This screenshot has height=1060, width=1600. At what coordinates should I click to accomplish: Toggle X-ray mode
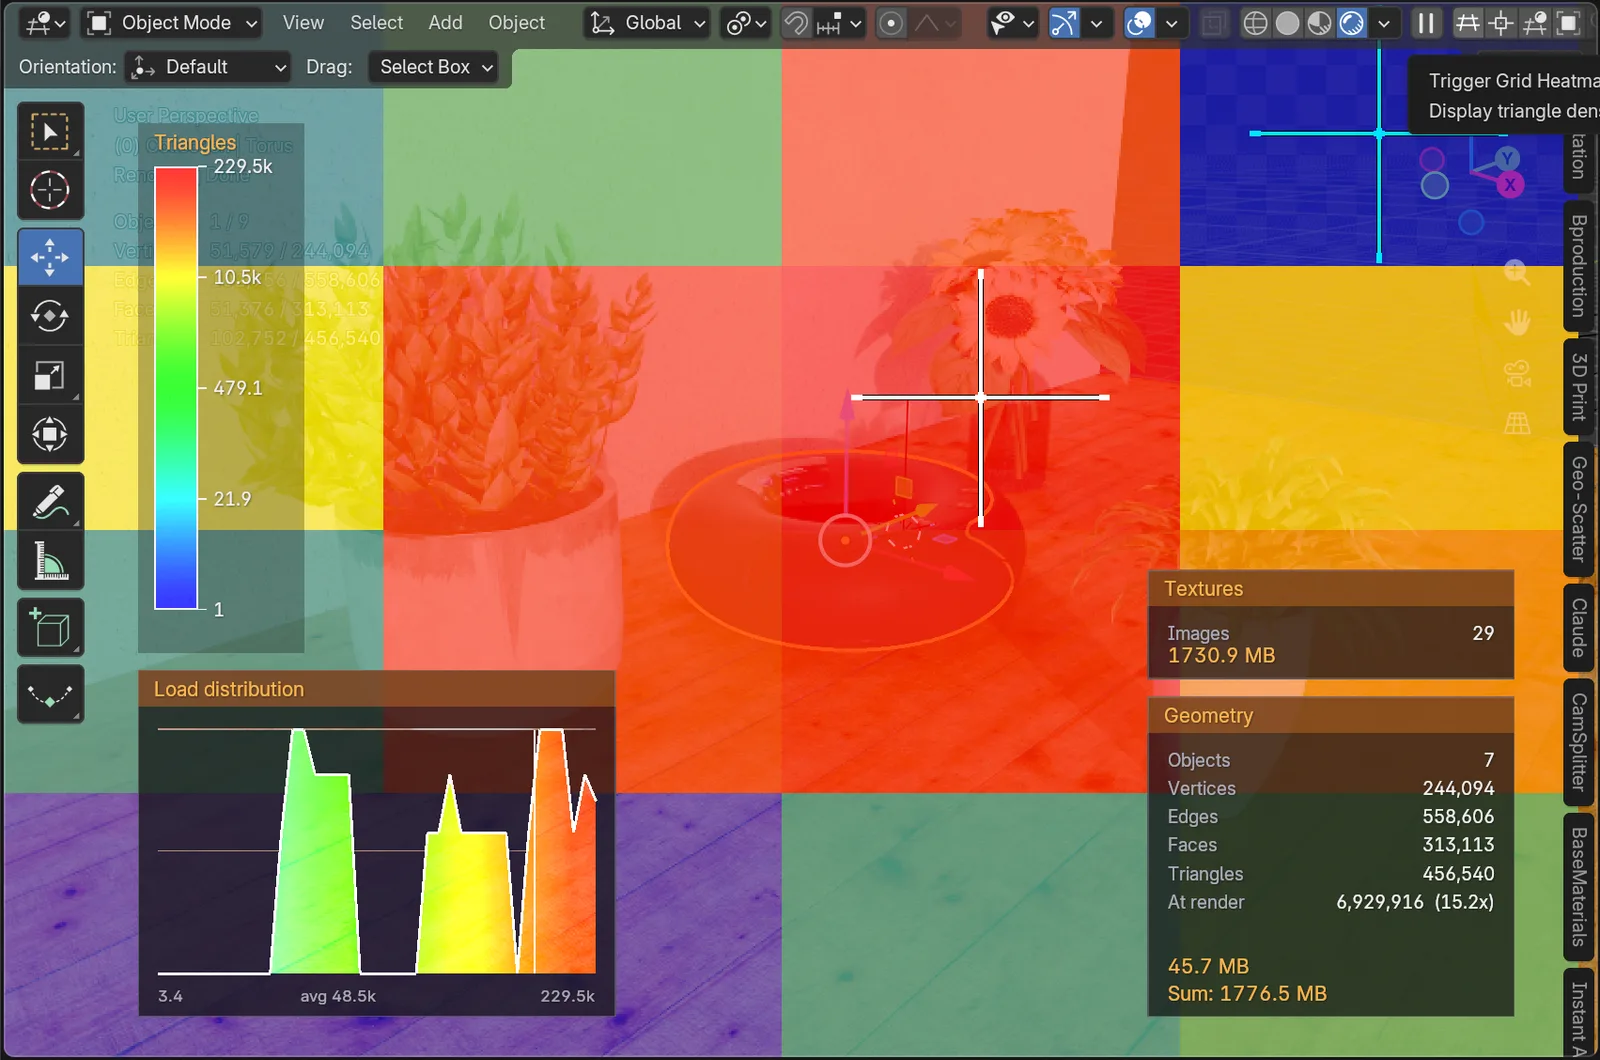(1213, 23)
